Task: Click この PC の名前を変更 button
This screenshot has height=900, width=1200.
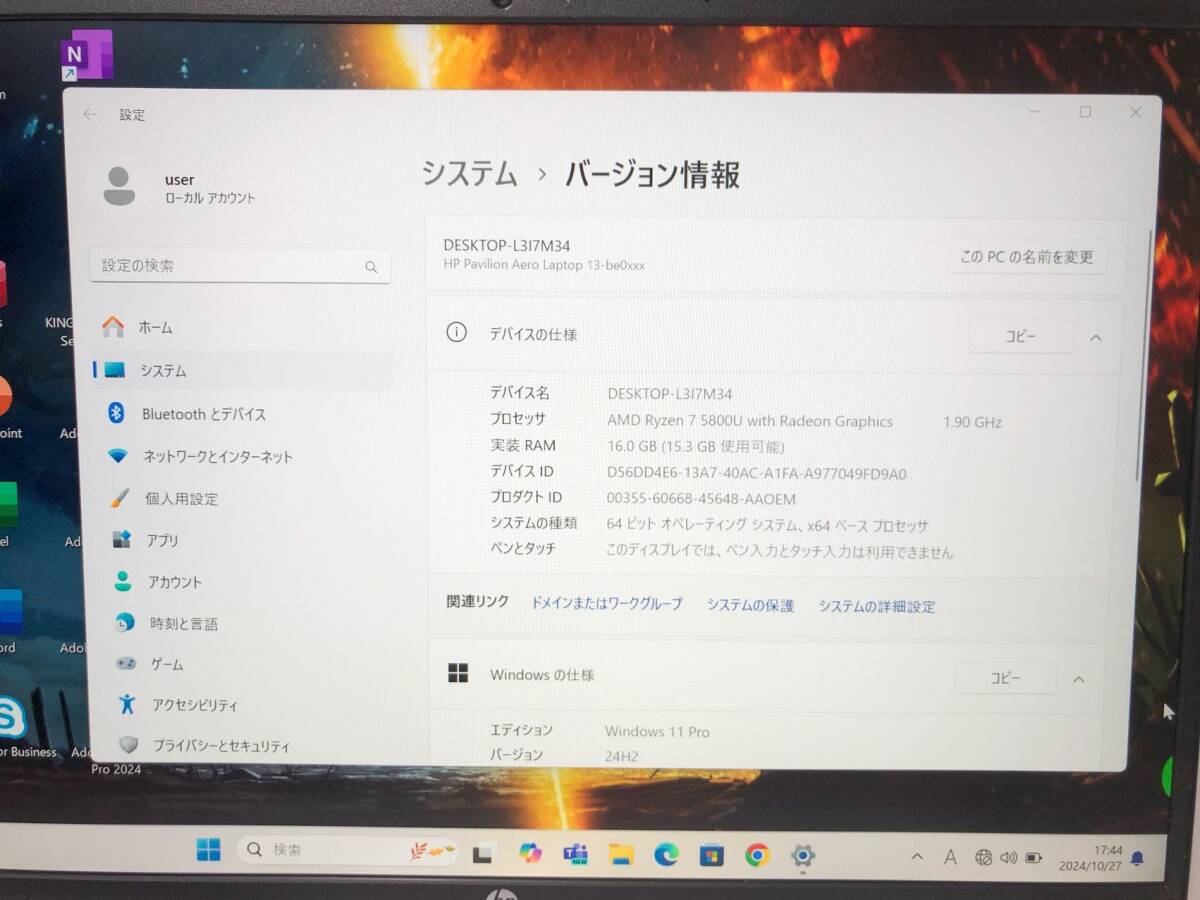Action: 1027,257
